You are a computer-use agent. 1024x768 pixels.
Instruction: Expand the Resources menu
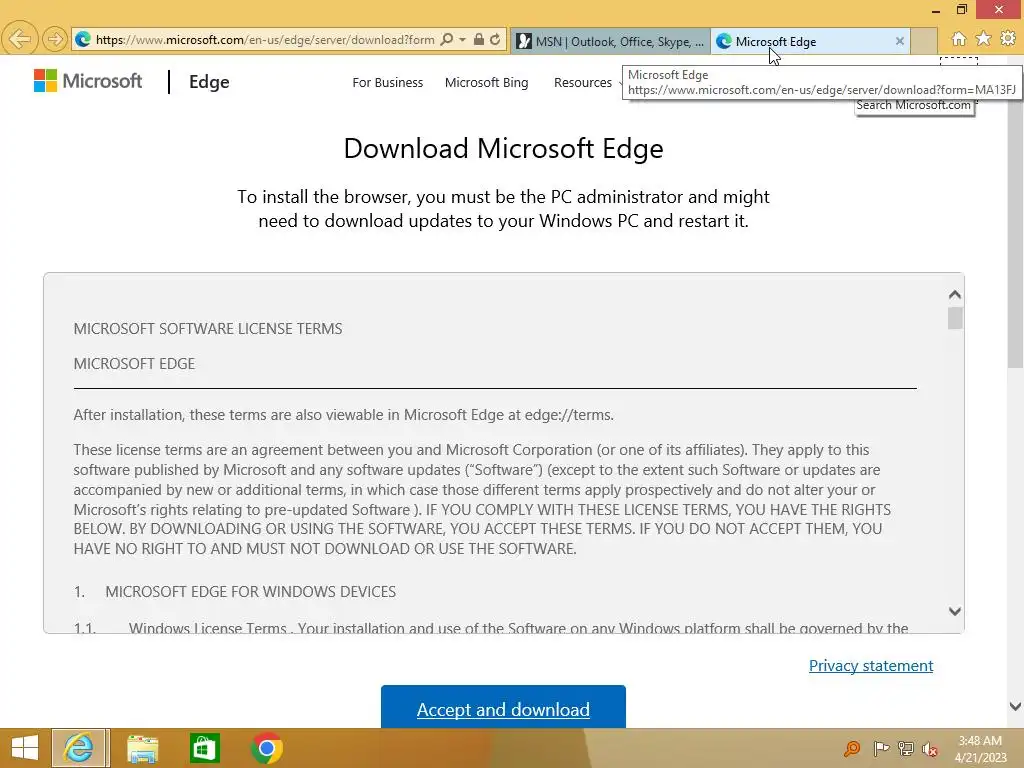(x=583, y=83)
